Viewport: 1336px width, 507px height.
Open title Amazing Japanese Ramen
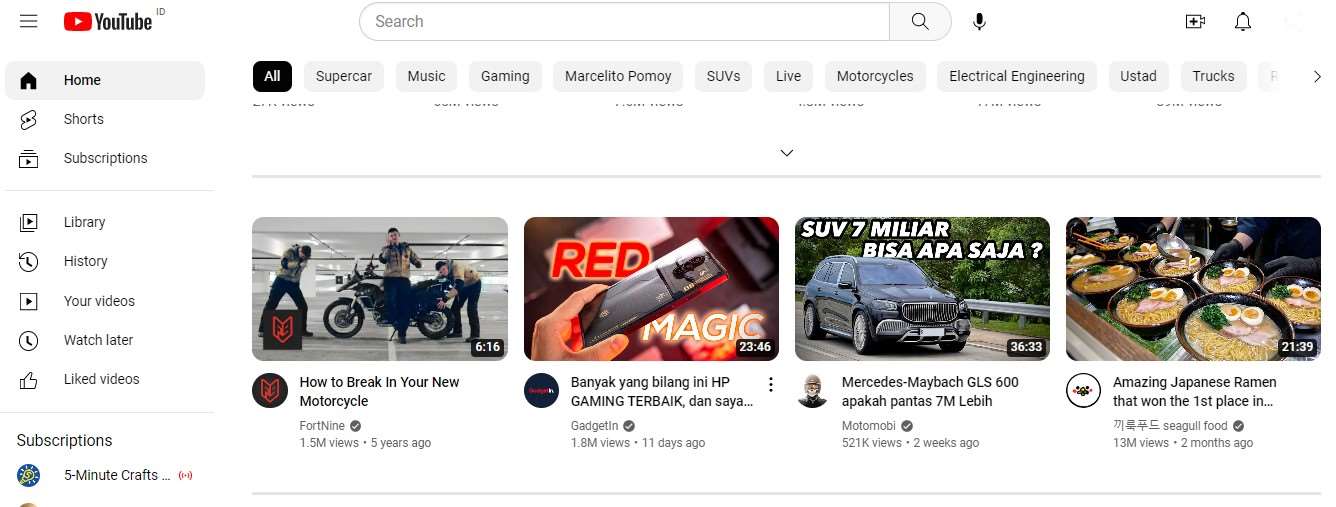(x=1194, y=392)
